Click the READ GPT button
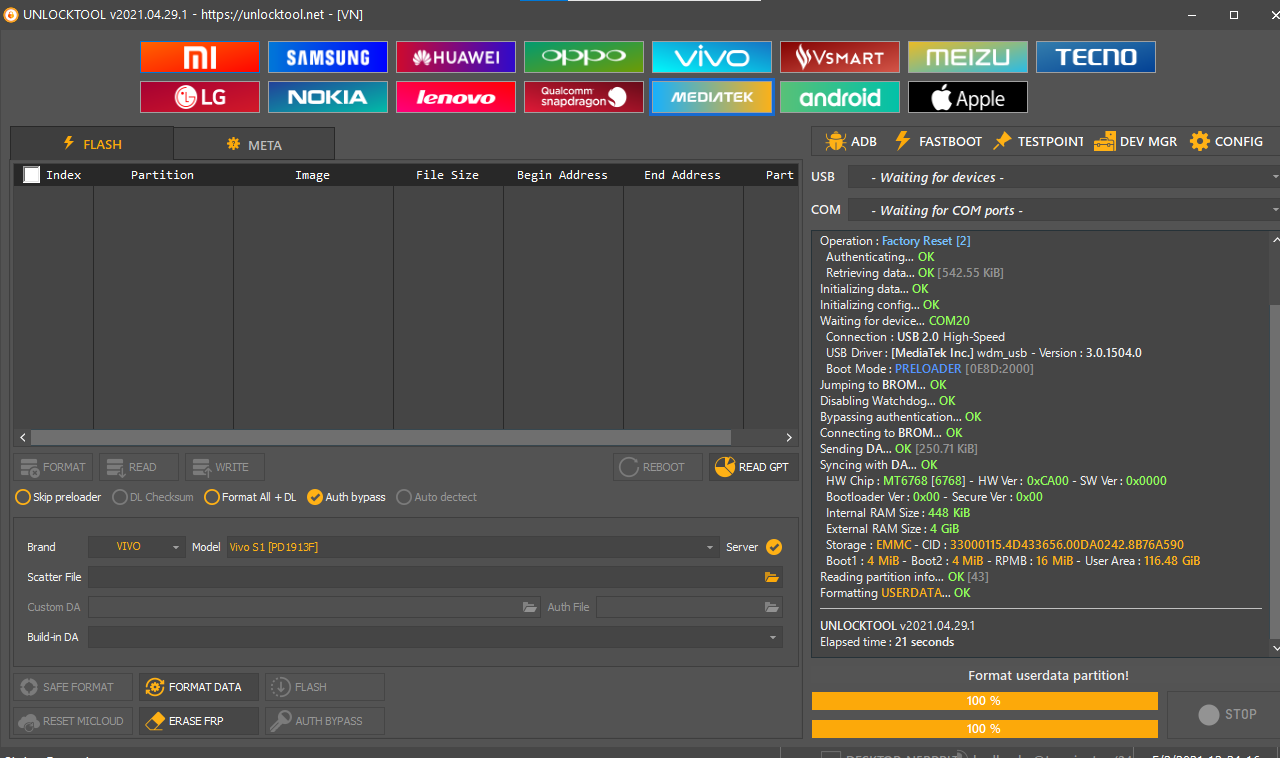This screenshot has height=758, width=1280. point(754,467)
